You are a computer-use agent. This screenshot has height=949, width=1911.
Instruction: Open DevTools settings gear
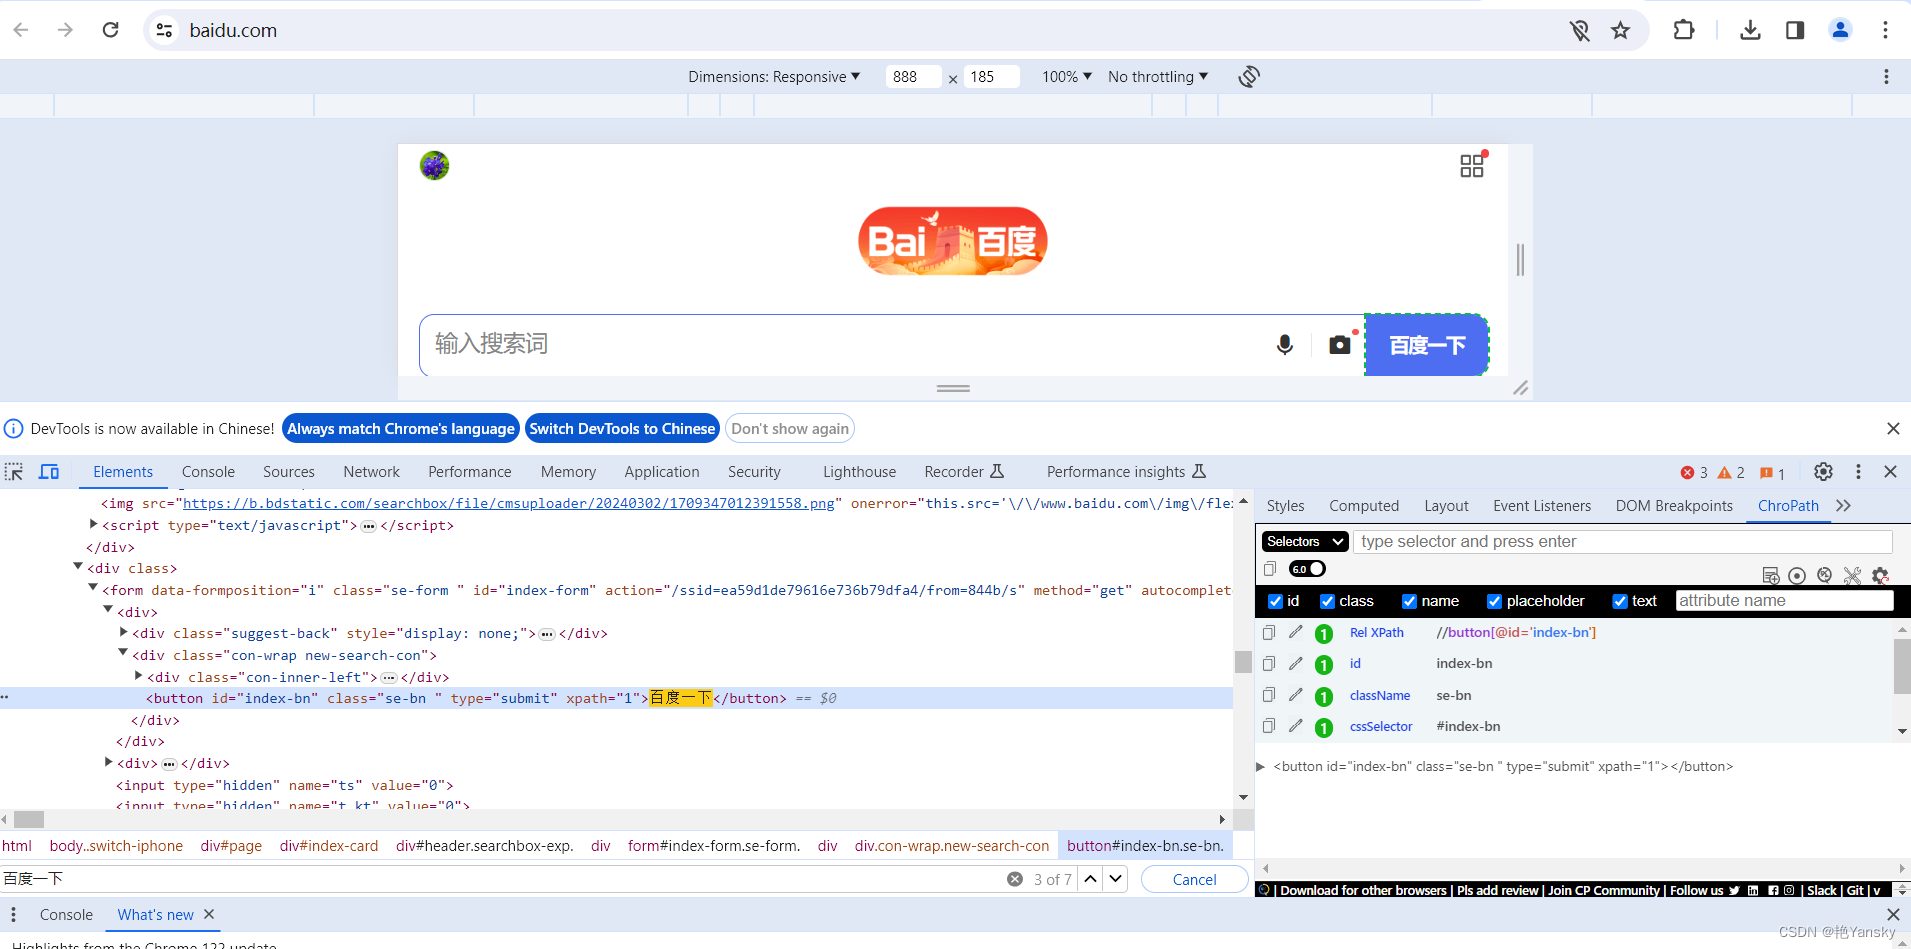pyautogui.click(x=1824, y=472)
